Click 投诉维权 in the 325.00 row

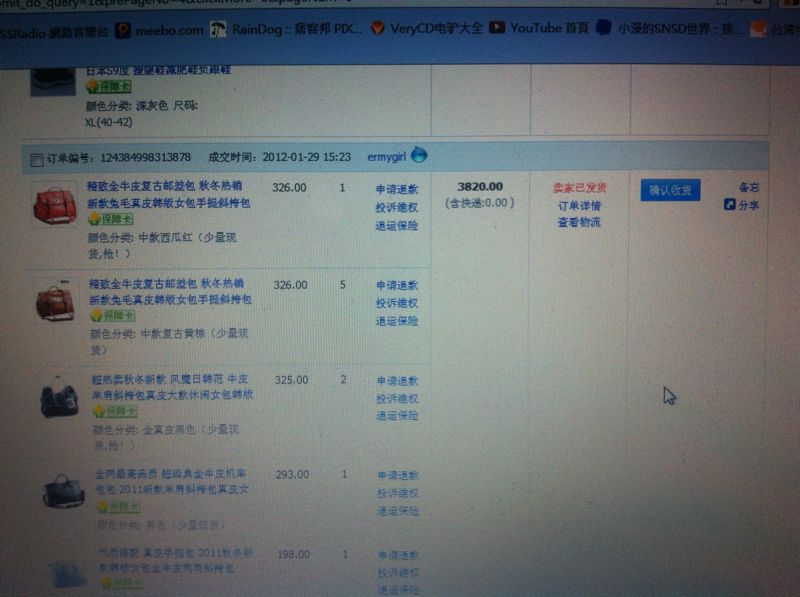coord(397,399)
